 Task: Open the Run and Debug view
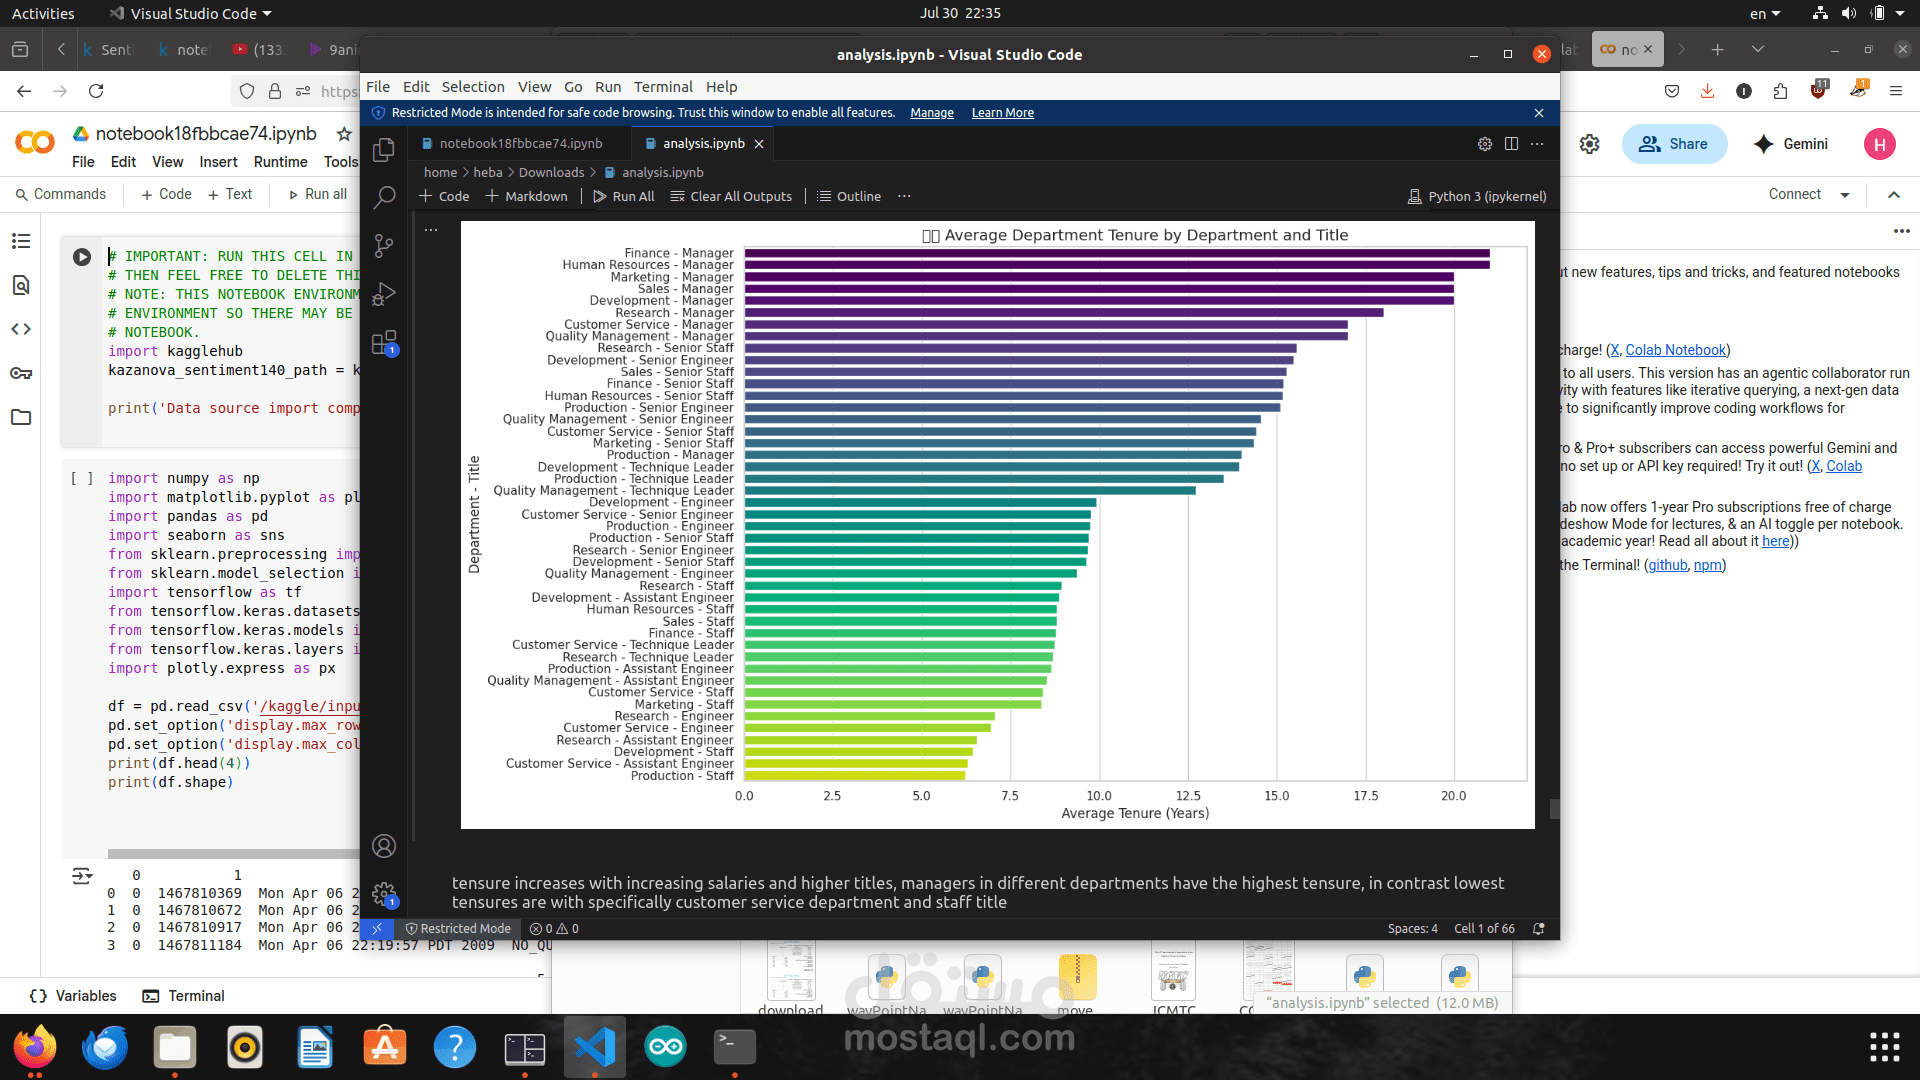(x=384, y=294)
